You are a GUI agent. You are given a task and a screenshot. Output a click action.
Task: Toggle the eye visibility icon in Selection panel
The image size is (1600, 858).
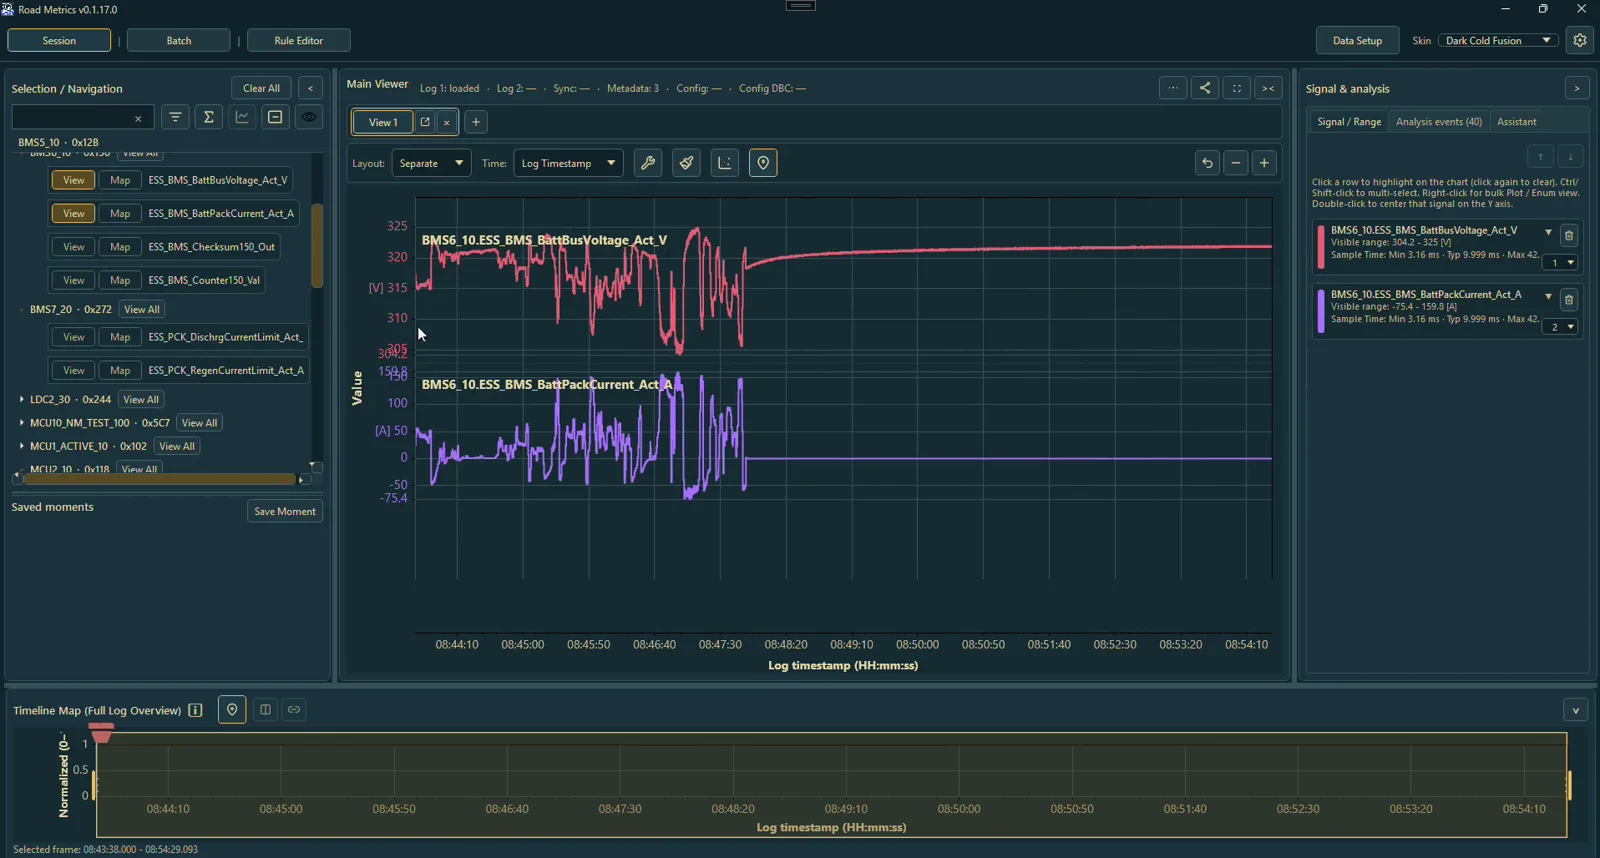coord(309,117)
